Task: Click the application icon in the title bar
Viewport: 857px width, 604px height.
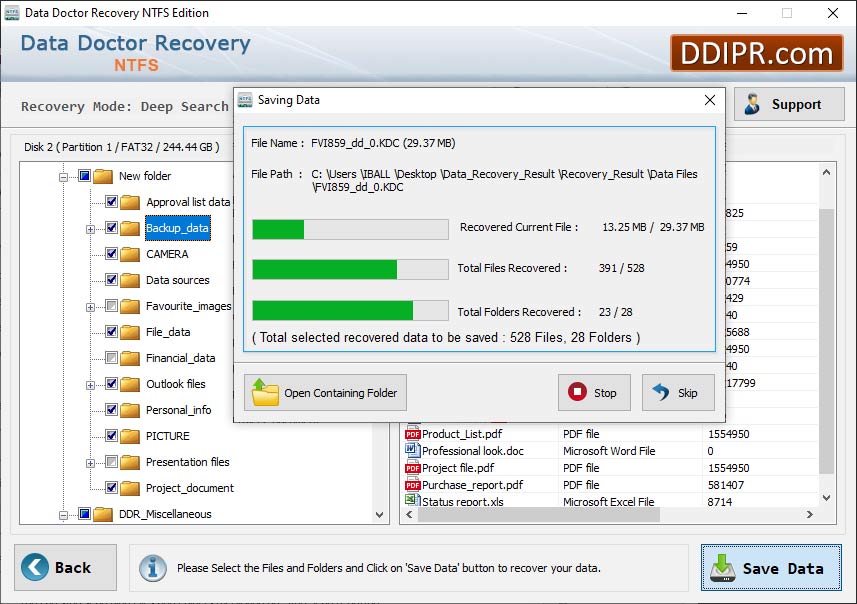Action: [x=11, y=13]
